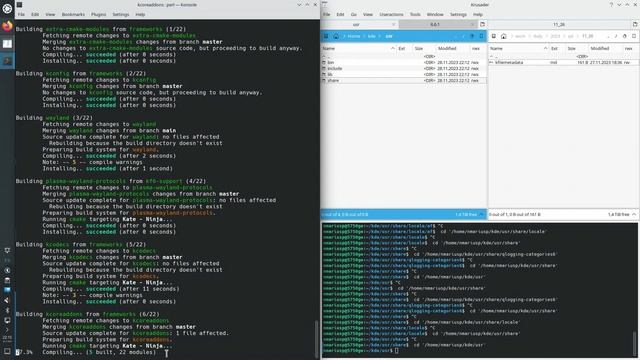Click the show desktop button in panel

click(x=7, y=351)
